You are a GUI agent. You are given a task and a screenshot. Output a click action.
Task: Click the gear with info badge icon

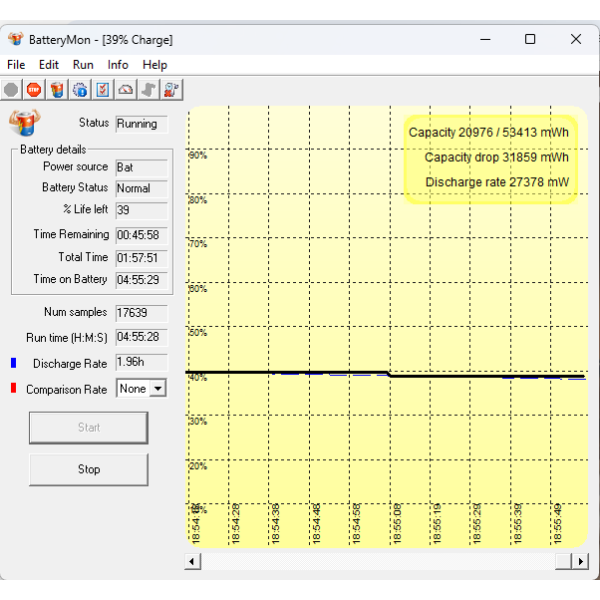coord(80,90)
